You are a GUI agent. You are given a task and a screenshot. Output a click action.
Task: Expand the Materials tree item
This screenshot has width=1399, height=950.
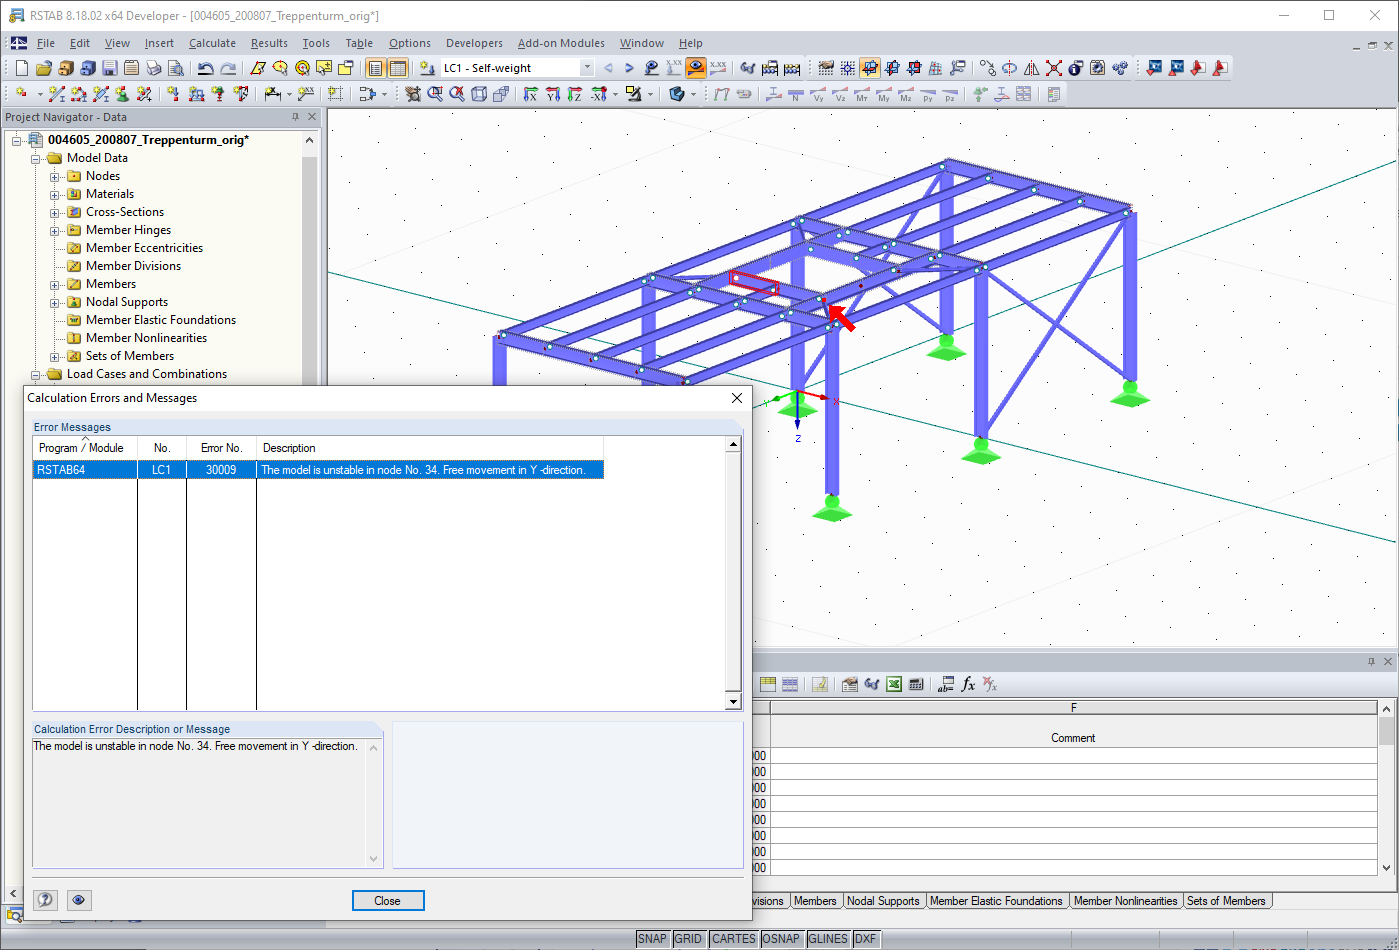55,195
